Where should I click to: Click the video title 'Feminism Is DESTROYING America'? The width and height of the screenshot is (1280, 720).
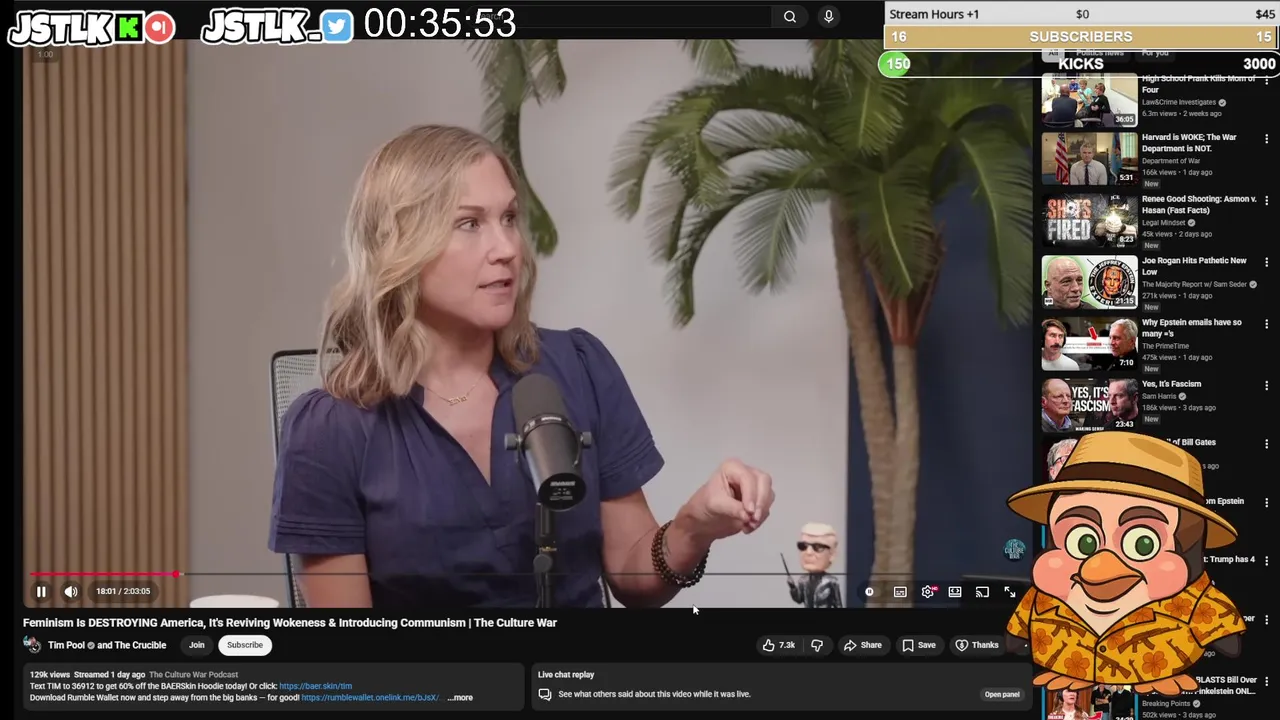click(x=290, y=622)
